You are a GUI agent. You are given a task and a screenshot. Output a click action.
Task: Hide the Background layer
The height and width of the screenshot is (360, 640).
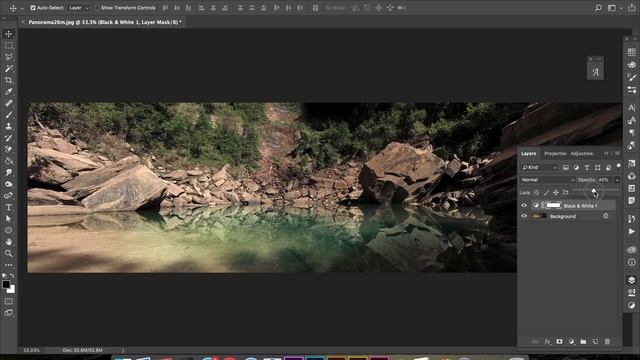coord(524,216)
